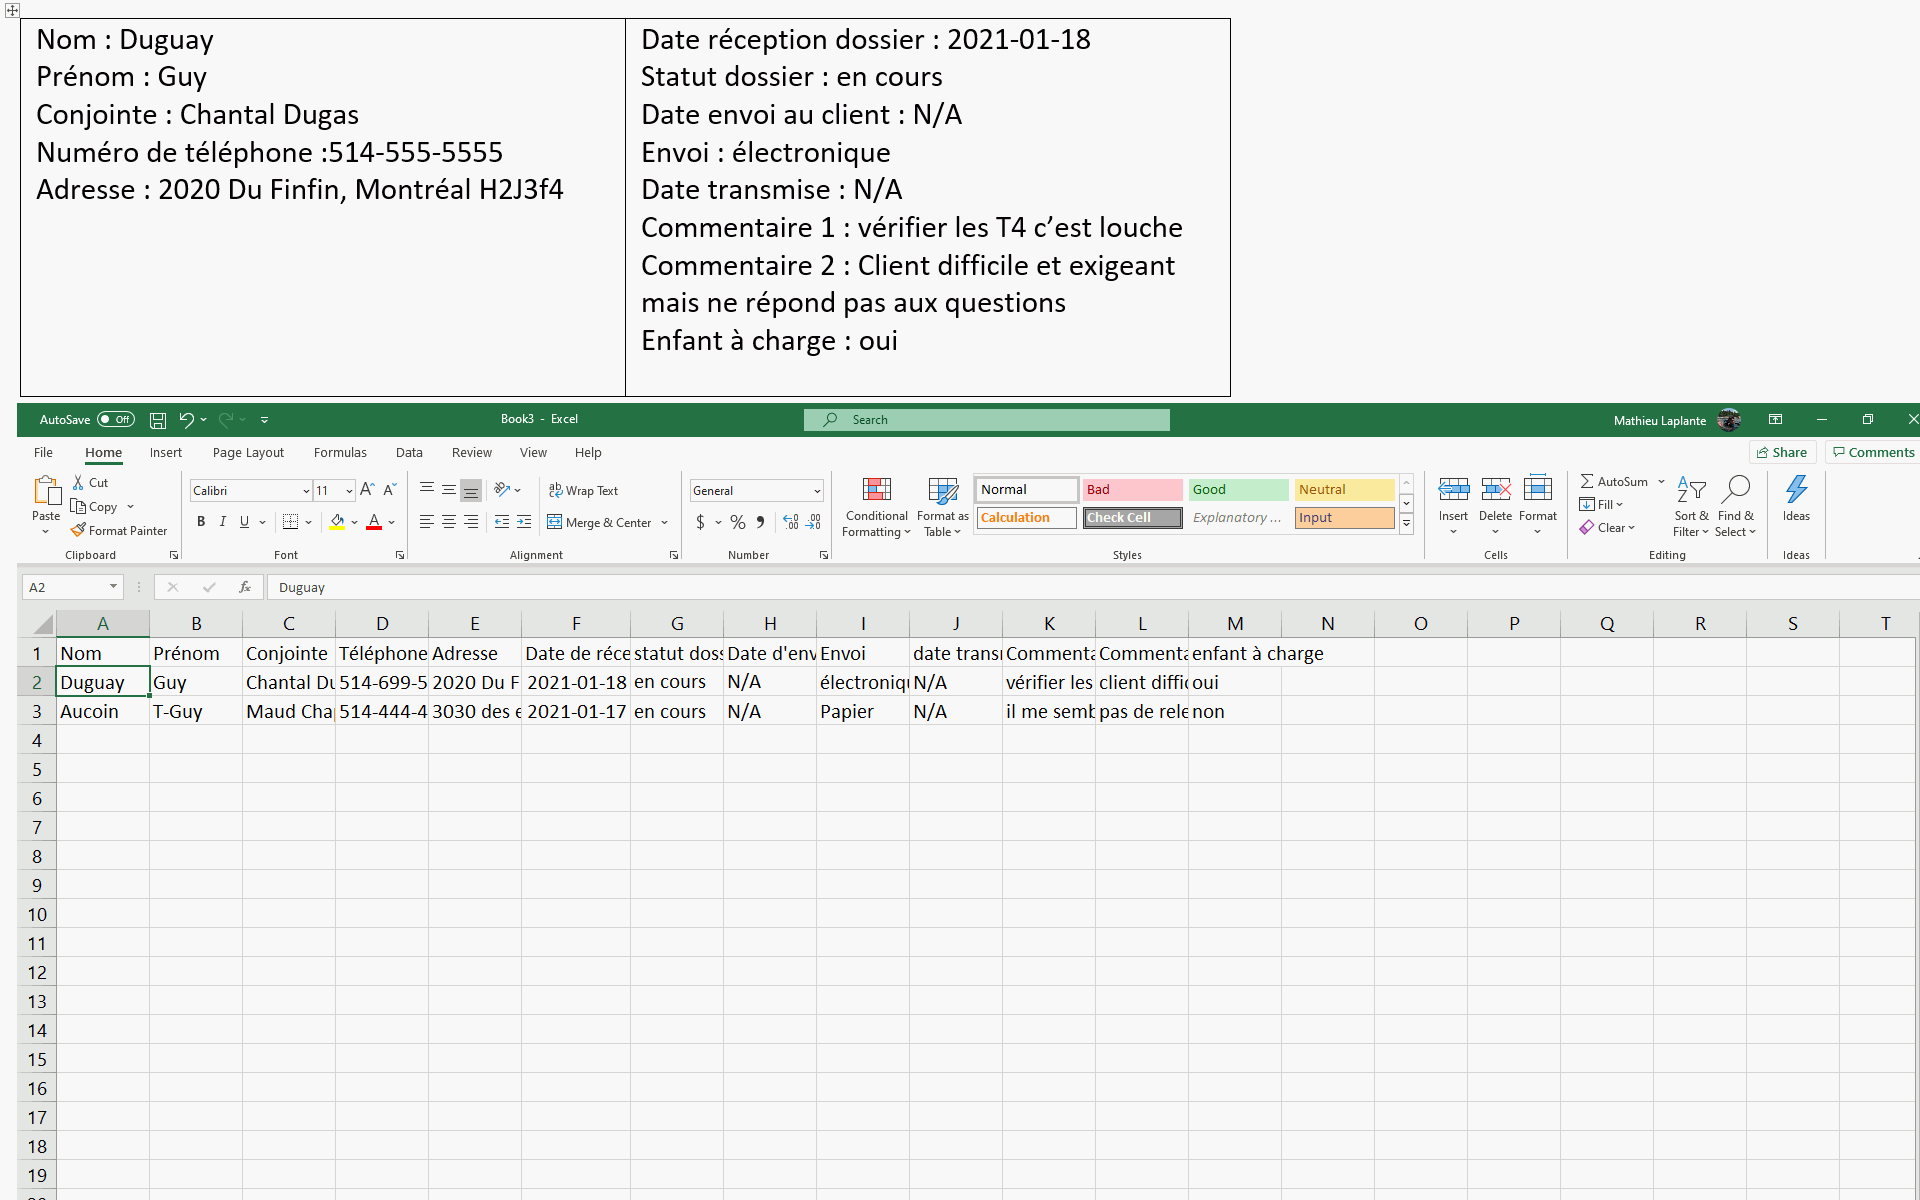Apply the Good cell style swatch
Viewport: 1920px width, 1200px height.
[1238, 490]
